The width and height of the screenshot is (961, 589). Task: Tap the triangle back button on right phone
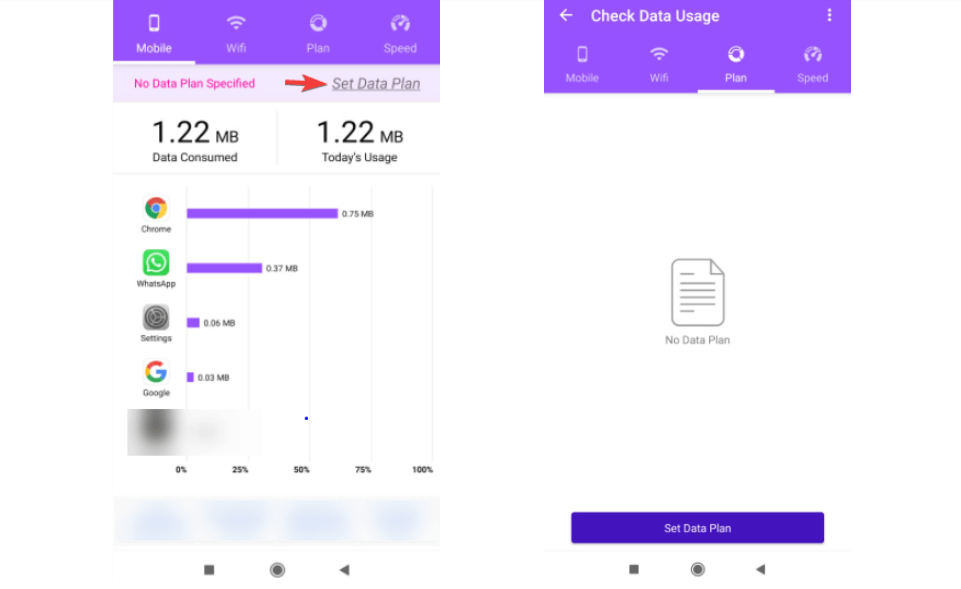[761, 569]
